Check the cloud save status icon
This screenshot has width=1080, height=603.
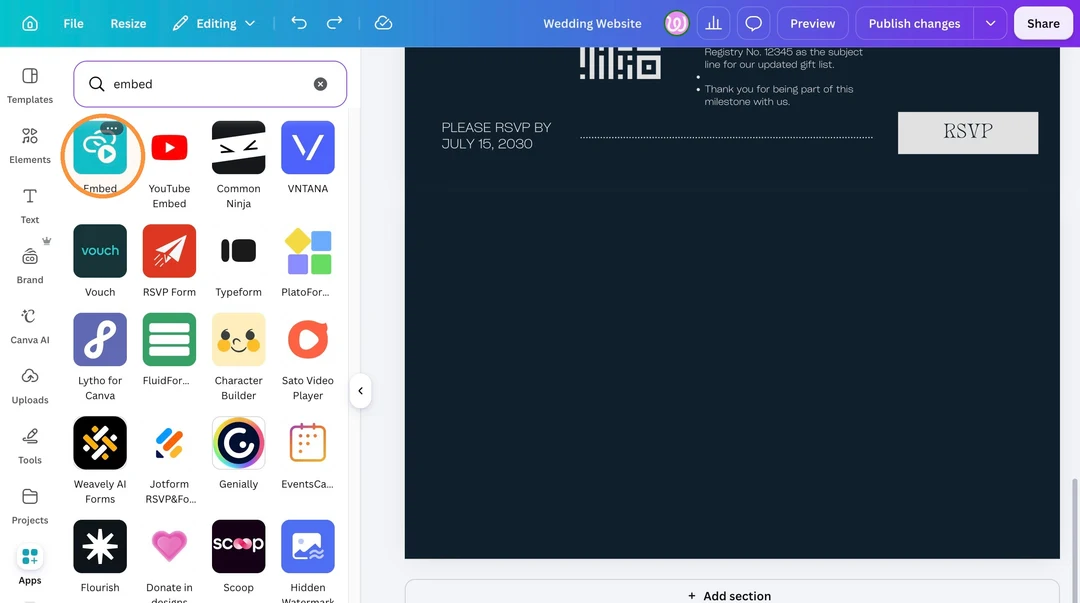click(x=383, y=23)
